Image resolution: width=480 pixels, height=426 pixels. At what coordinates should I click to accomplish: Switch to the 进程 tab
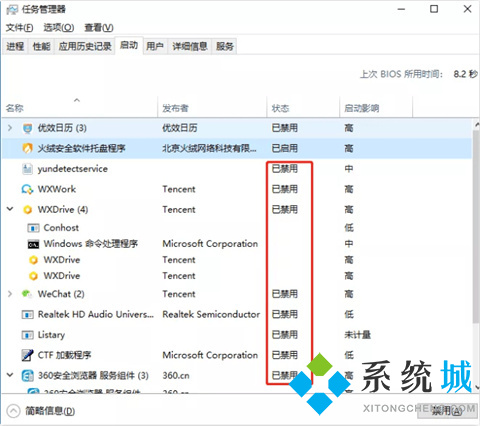click(15, 46)
